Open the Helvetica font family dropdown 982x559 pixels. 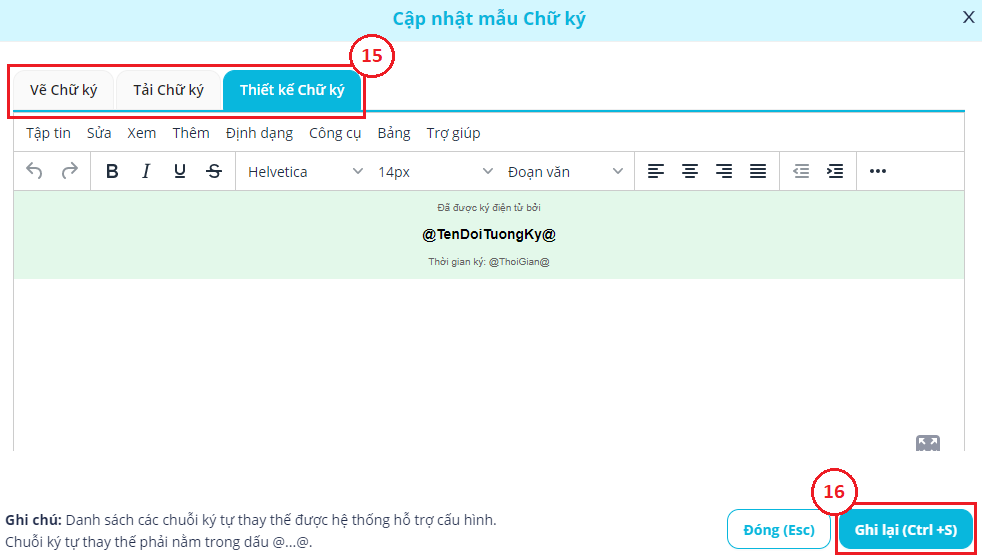coord(305,171)
